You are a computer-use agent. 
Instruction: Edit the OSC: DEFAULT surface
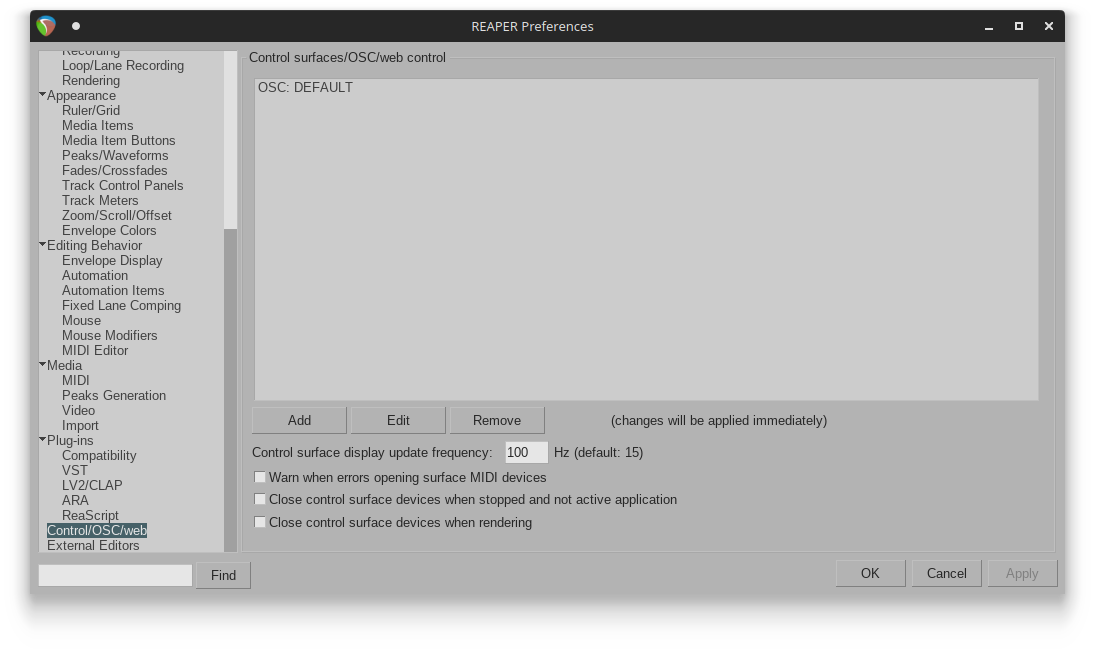coord(398,419)
